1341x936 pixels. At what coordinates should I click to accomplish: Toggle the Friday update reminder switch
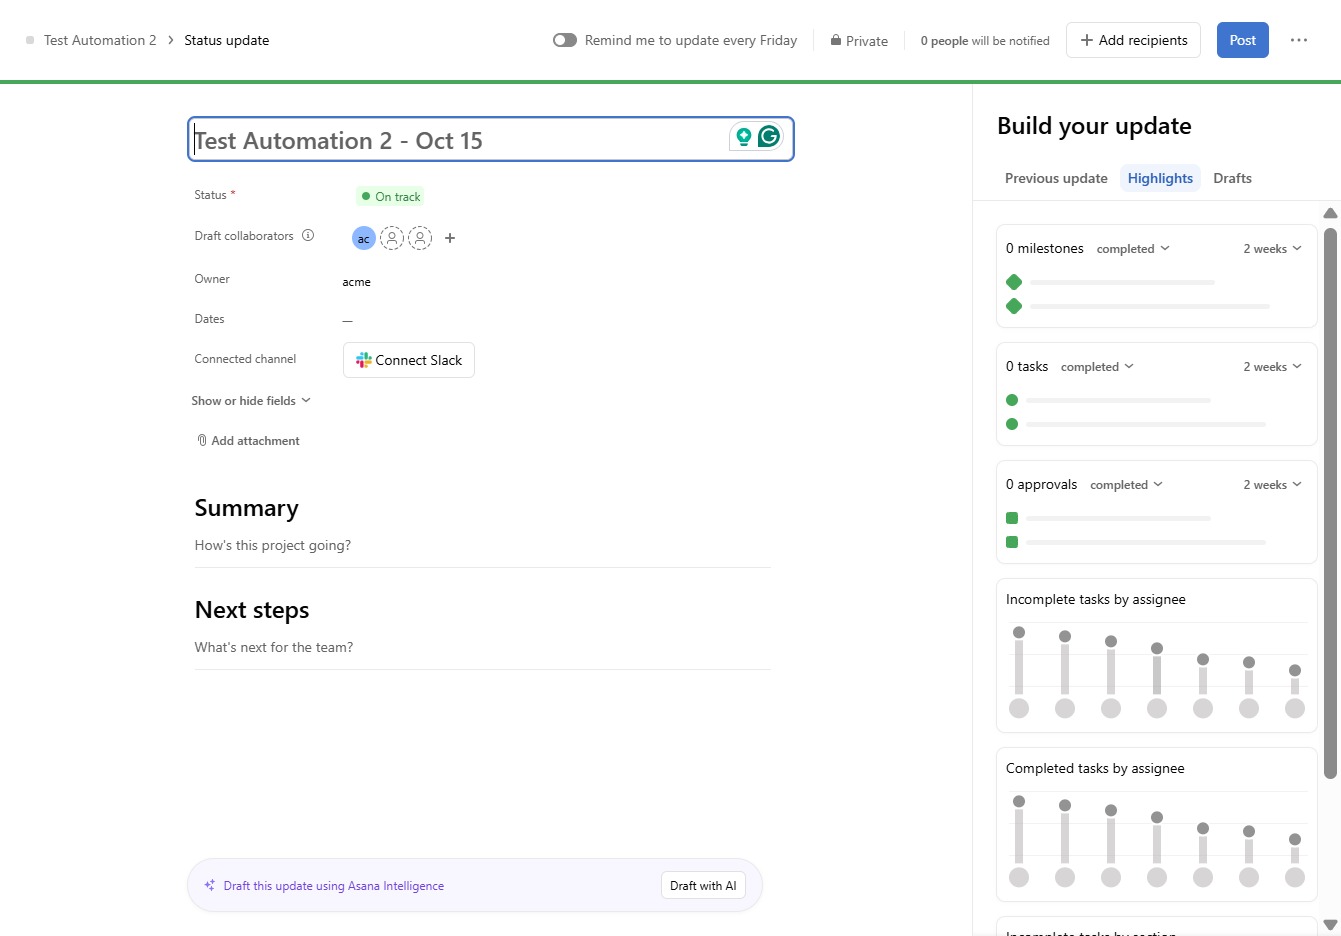tap(565, 40)
